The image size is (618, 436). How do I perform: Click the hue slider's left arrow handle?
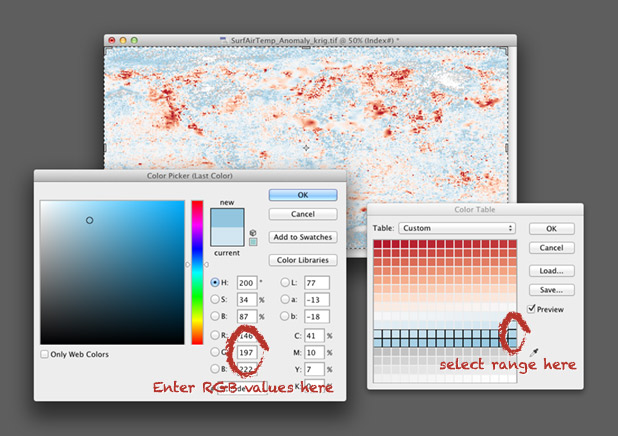click(x=188, y=265)
